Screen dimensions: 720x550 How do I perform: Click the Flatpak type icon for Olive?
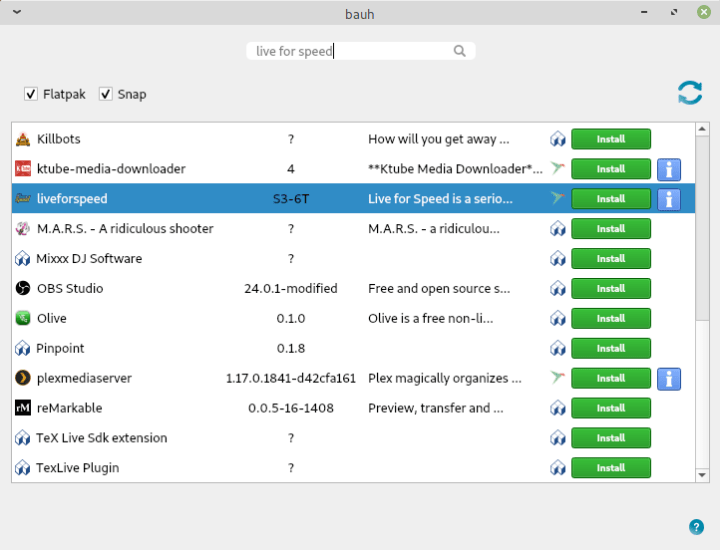tap(557, 318)
